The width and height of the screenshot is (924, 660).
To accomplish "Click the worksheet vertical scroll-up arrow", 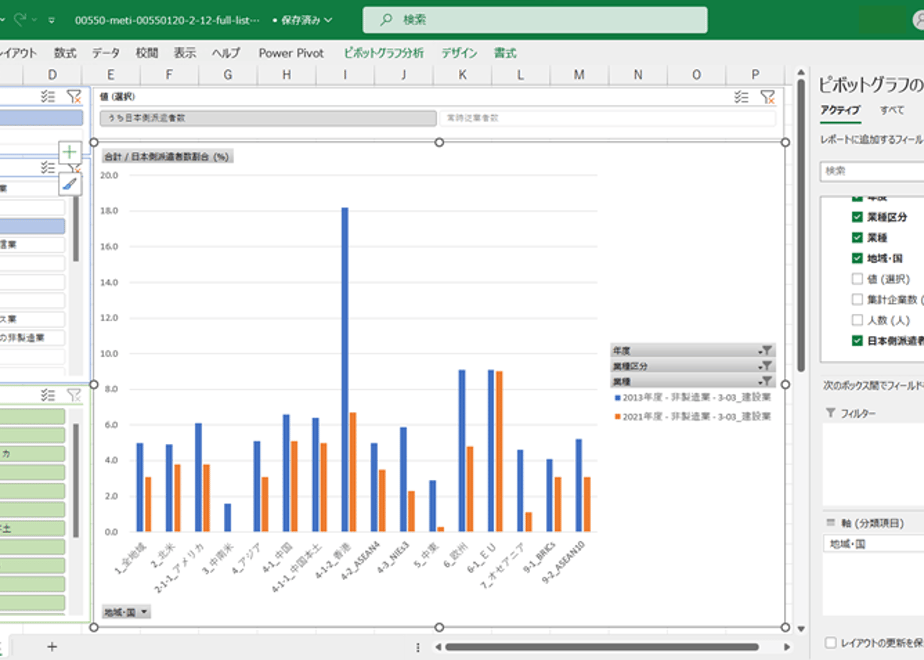I will point(801,72).
